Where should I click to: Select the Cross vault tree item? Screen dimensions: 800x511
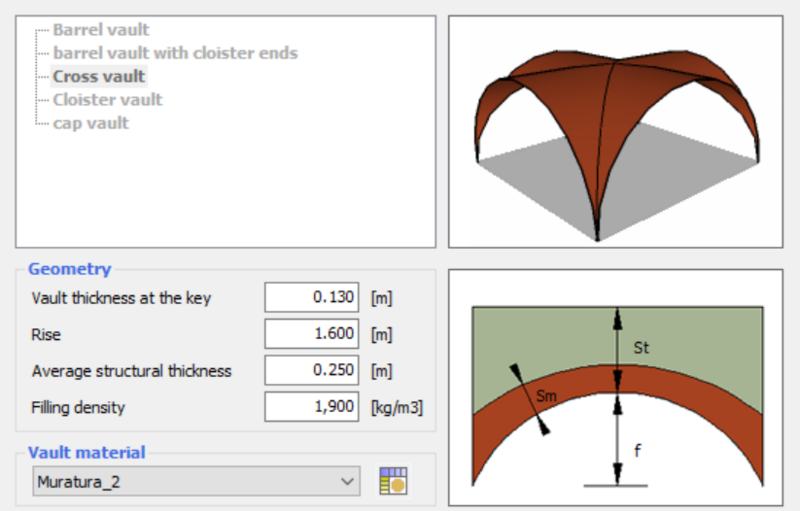click(x=99, y=76)
